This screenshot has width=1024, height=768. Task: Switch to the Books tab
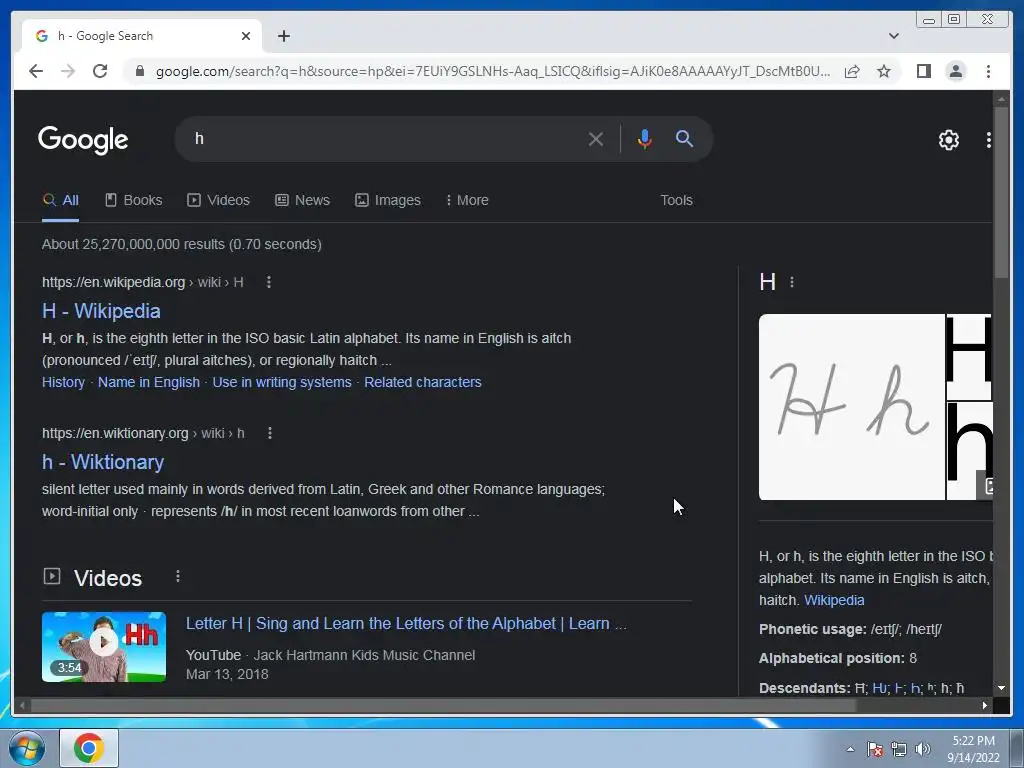134,200
